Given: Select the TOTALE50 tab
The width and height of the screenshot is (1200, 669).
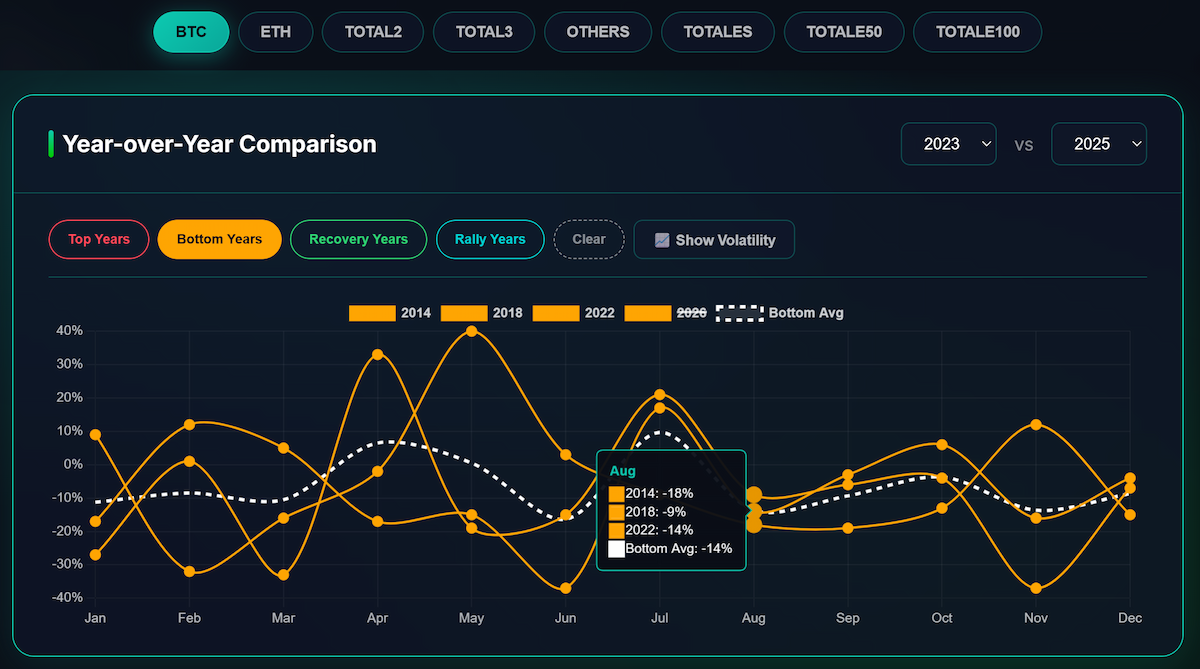Looking at the screenshot, I should (x=844, y=32).
